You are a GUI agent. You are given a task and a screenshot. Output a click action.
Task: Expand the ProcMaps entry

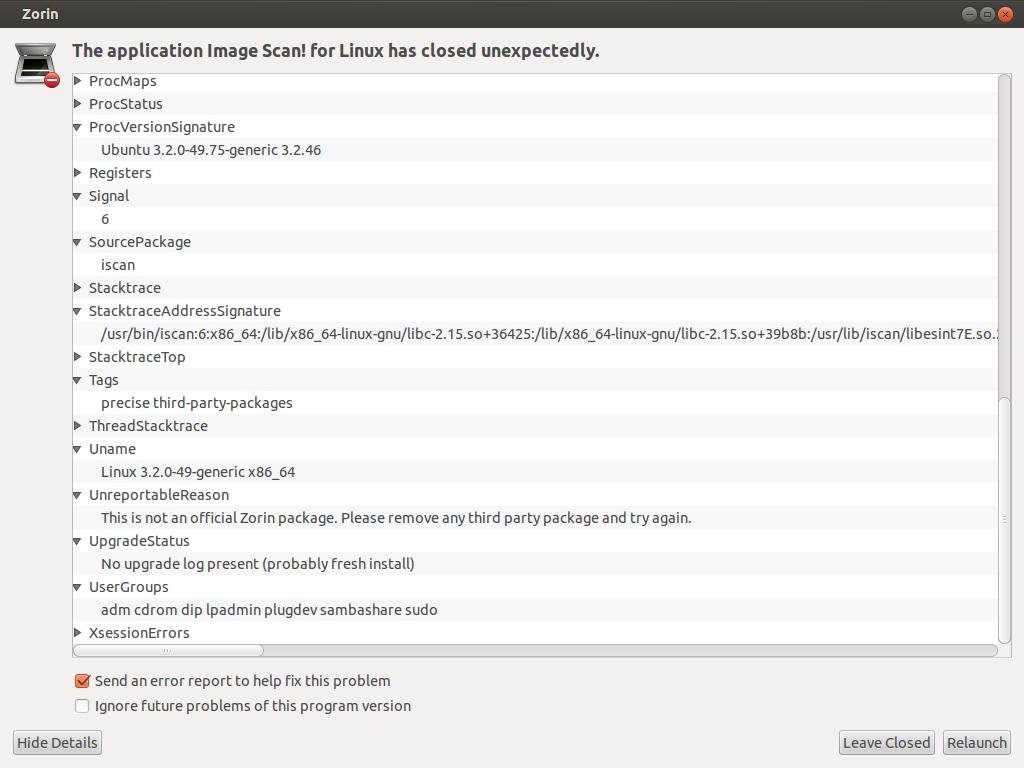79,81
